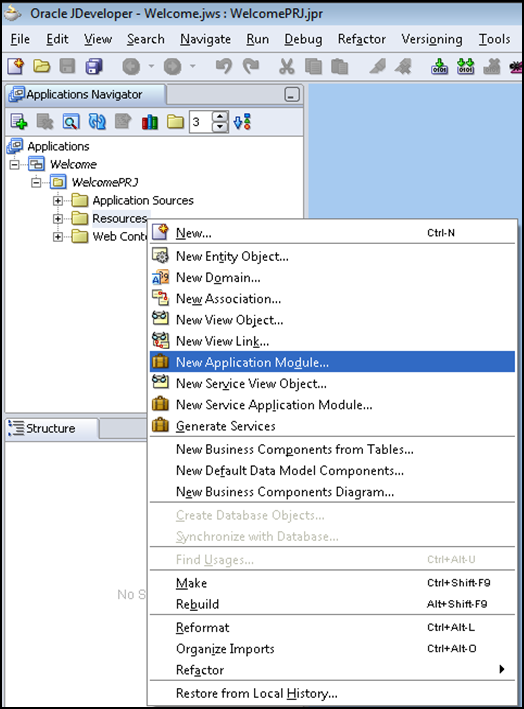Click the Refresh icon in navigator toolbar
Screen dimensions: 524x709
pos(97,122)
